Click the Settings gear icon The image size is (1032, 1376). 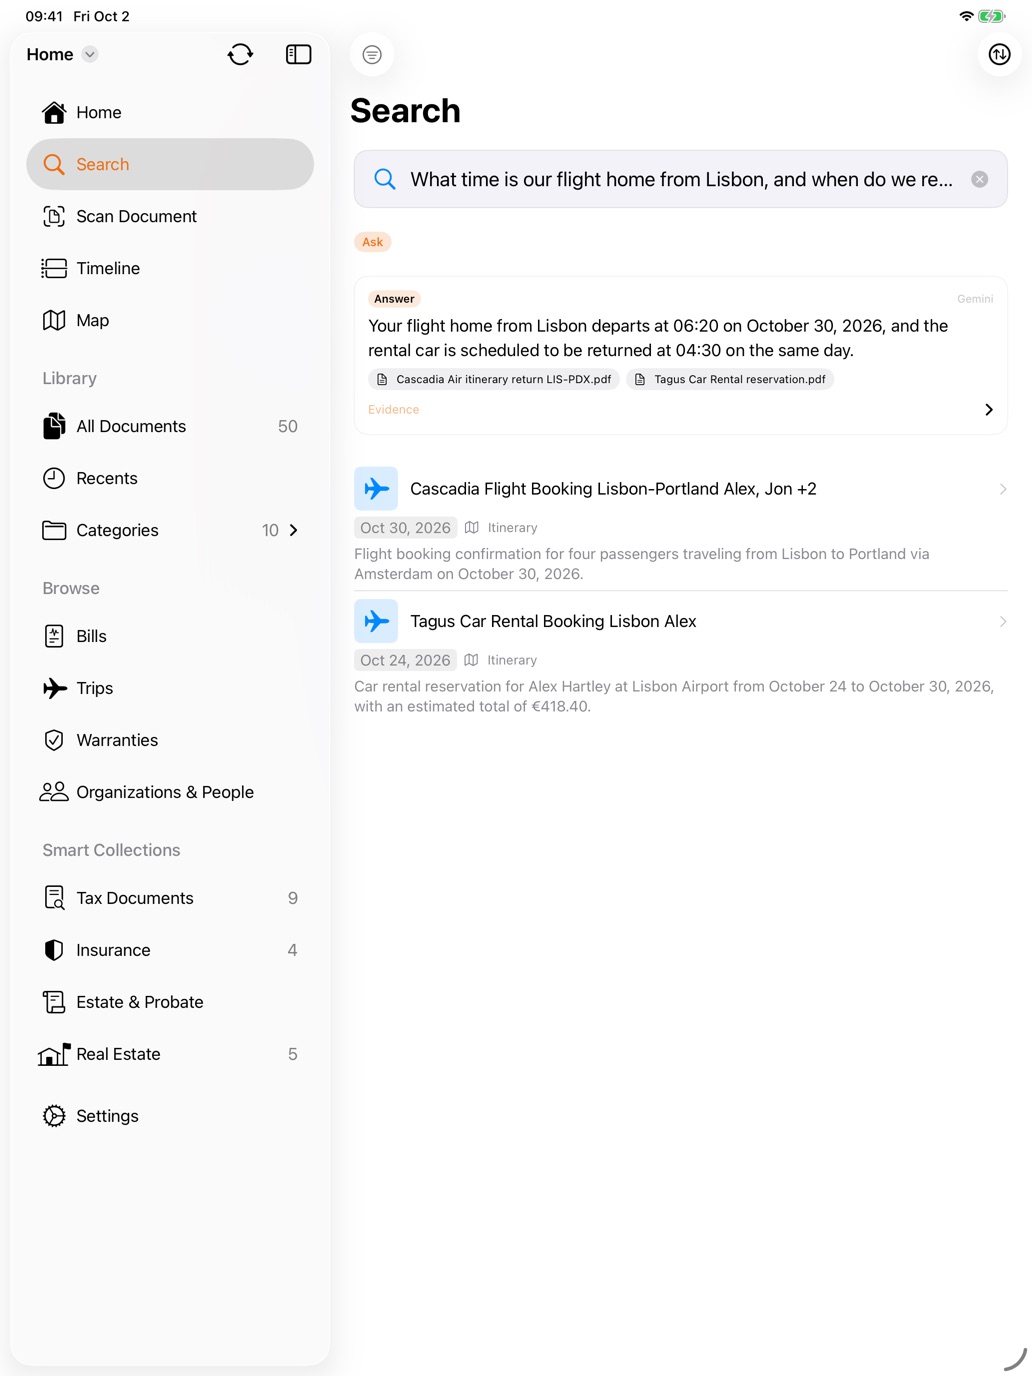(x=54, y=1116)
